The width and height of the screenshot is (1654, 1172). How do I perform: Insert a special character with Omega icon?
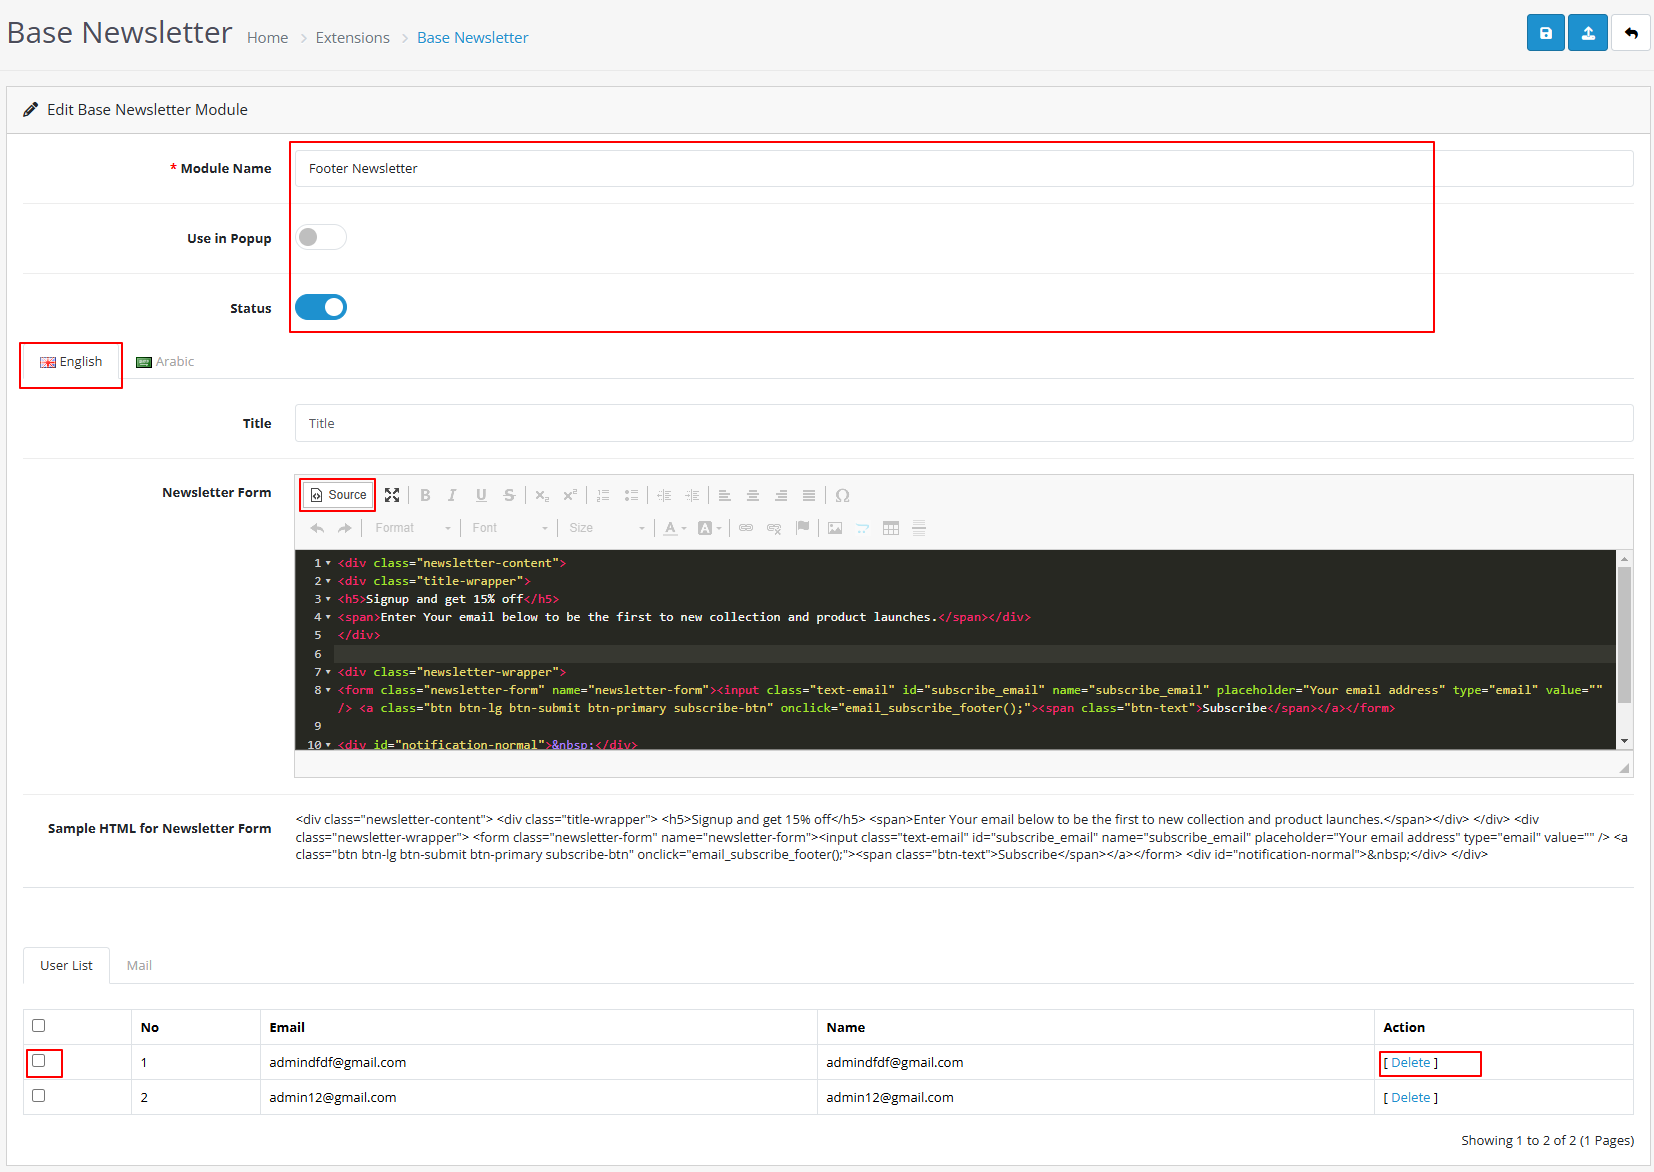(x=842, y=495)
